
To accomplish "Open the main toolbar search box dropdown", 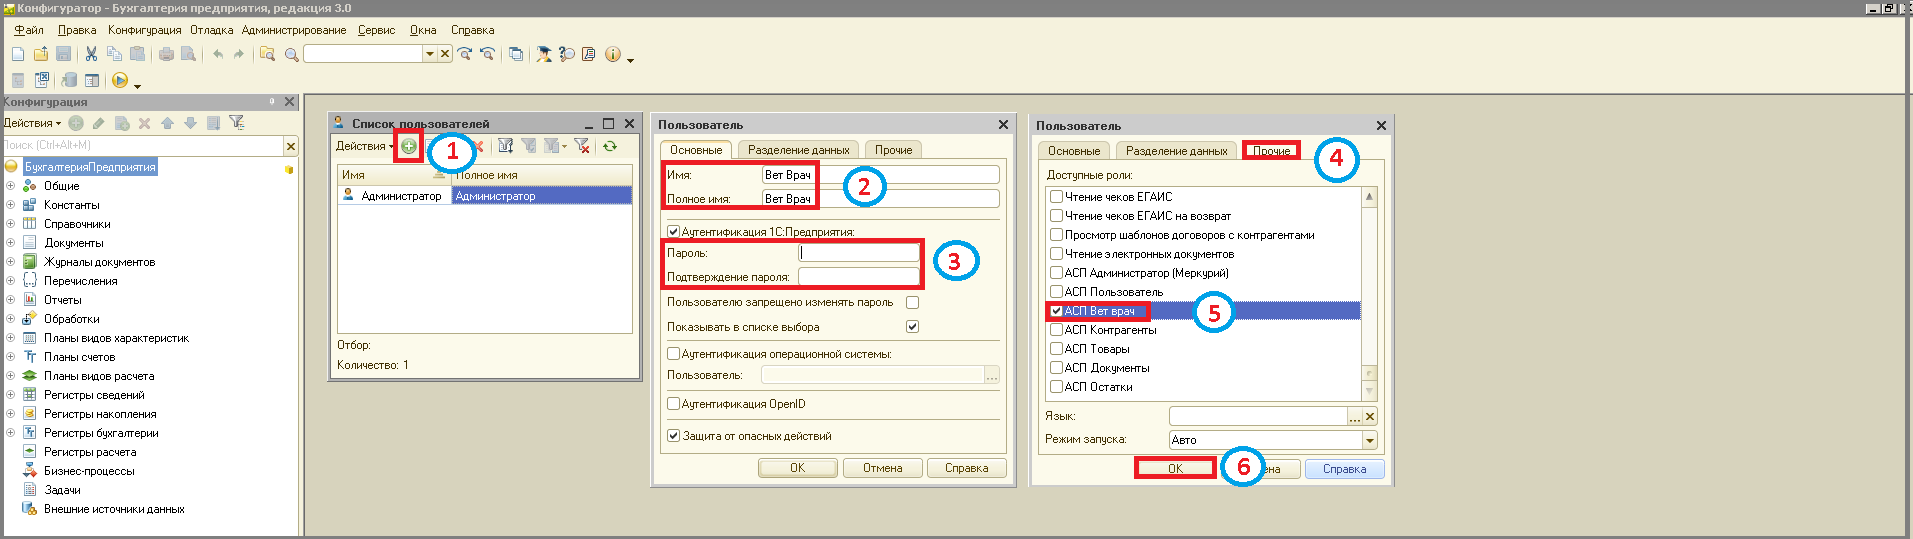I will pos(430,54).
